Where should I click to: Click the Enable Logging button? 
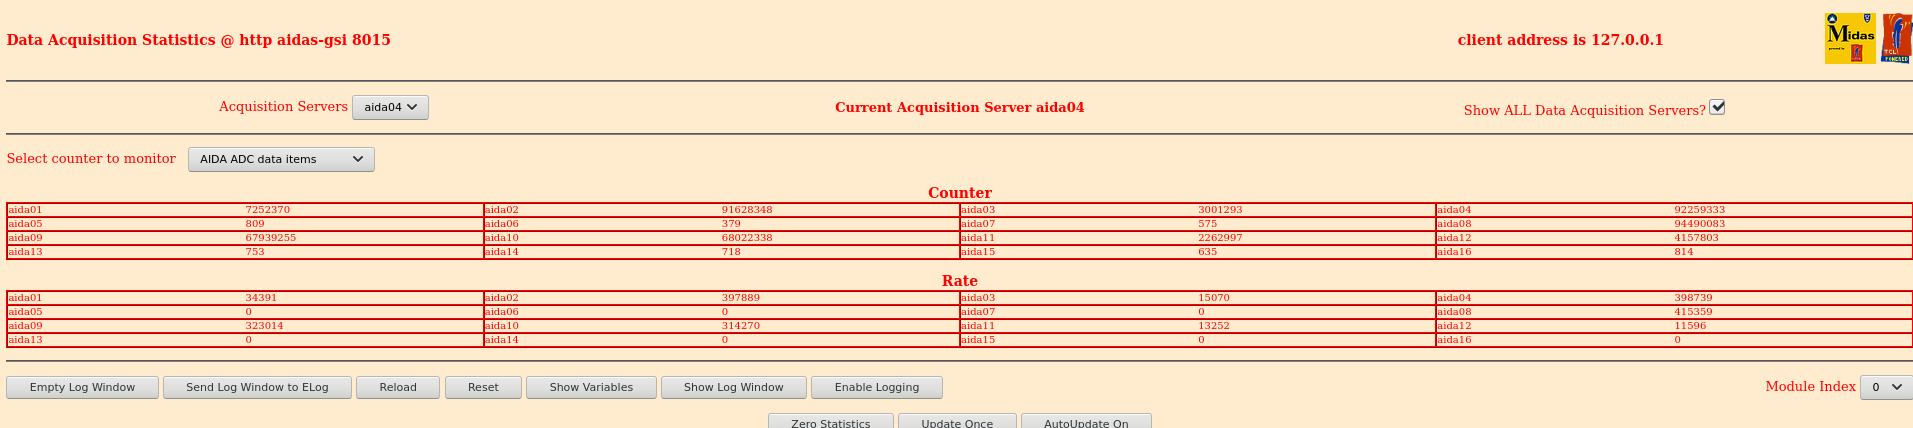pos(877,387)
